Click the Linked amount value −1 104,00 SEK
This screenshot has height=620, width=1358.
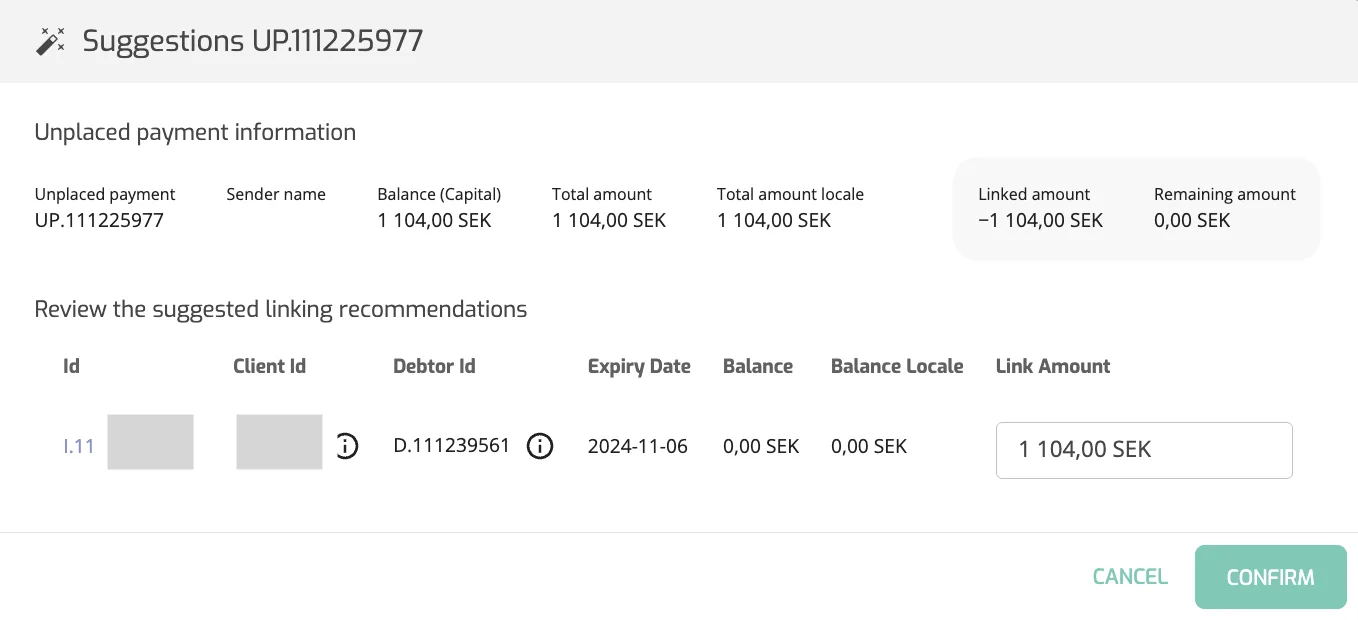pyautogui.click(x=1040, y=220)
